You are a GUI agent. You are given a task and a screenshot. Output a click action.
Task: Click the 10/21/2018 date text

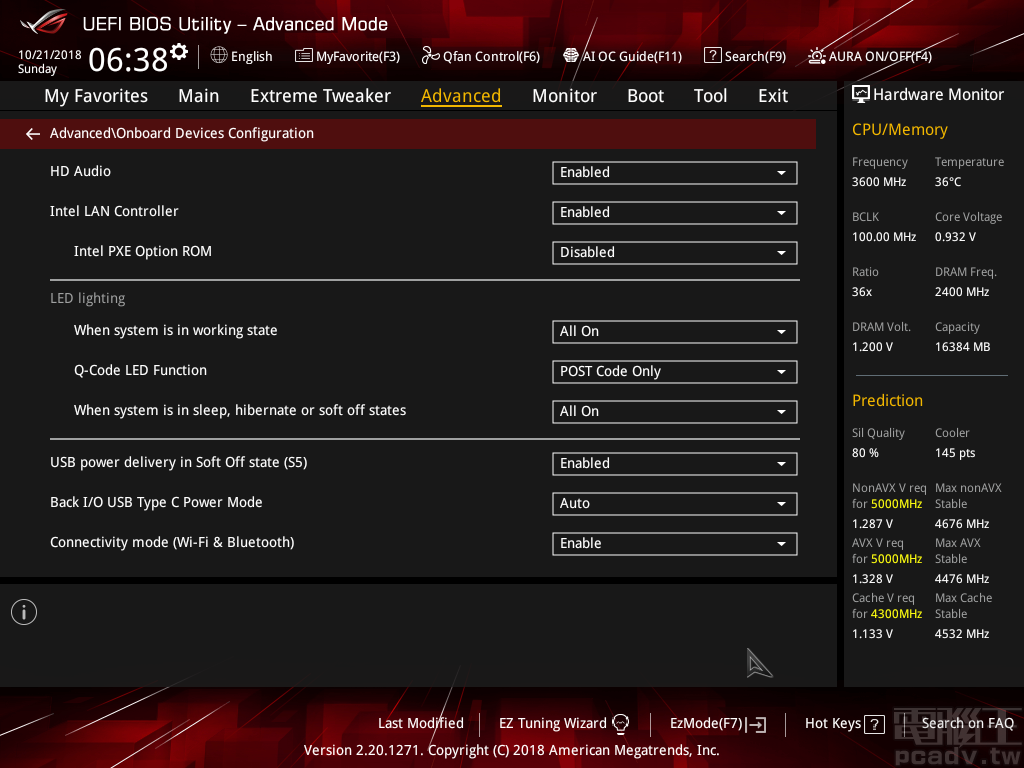(50, 55)
